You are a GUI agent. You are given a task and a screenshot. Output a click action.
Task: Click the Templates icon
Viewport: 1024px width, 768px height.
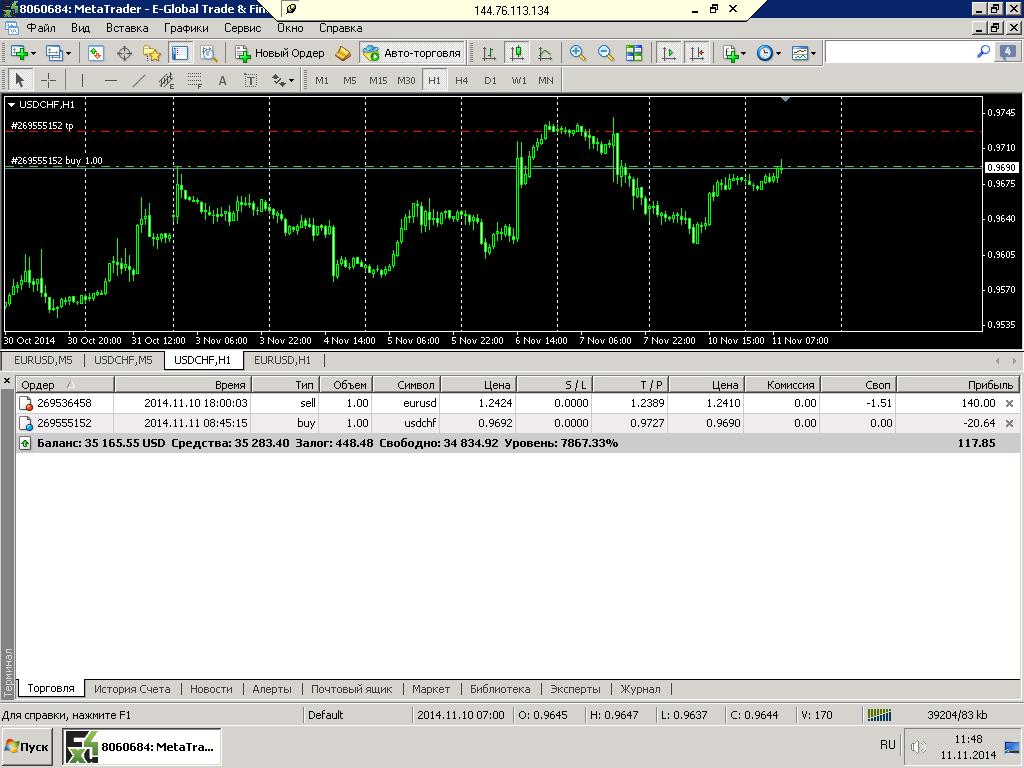pos(799,53)
